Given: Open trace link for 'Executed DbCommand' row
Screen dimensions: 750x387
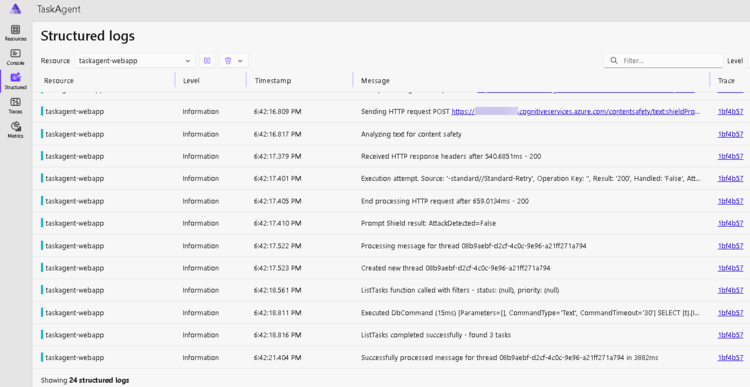Looking at the screenshot, I should (x=730, y=313).
